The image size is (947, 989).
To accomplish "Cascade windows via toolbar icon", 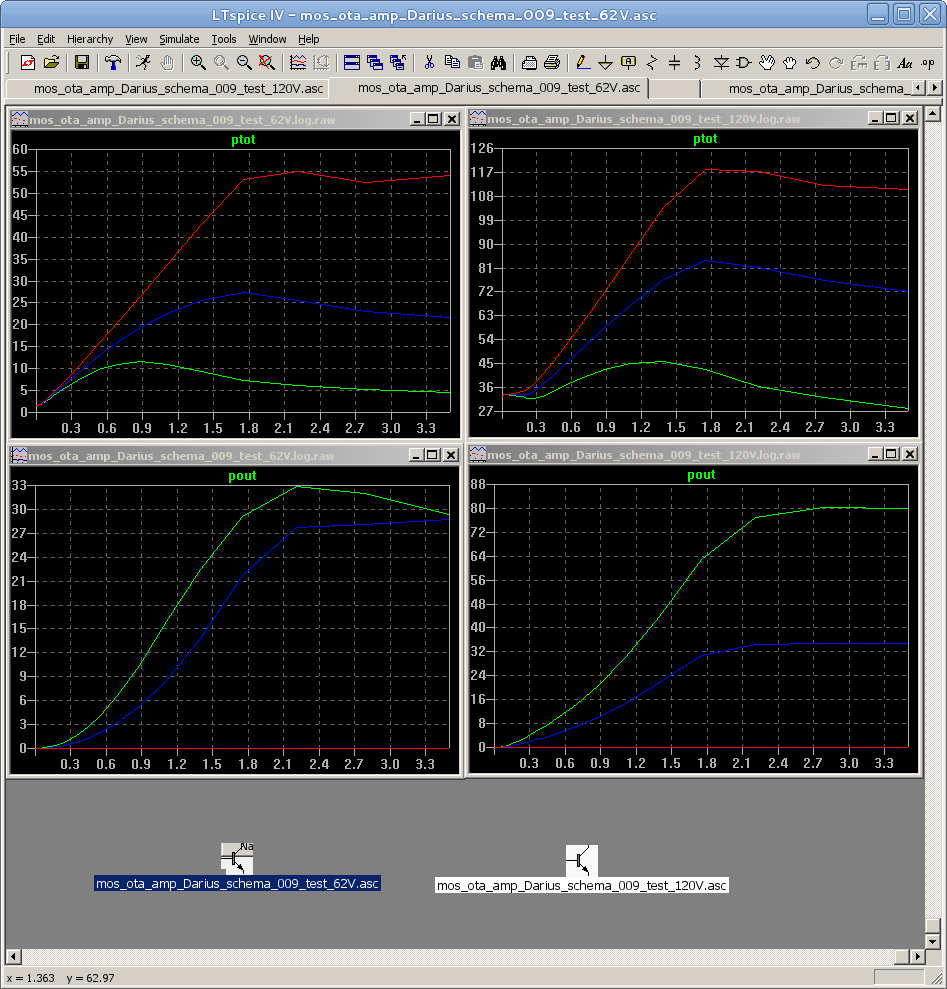I will 375,62.
